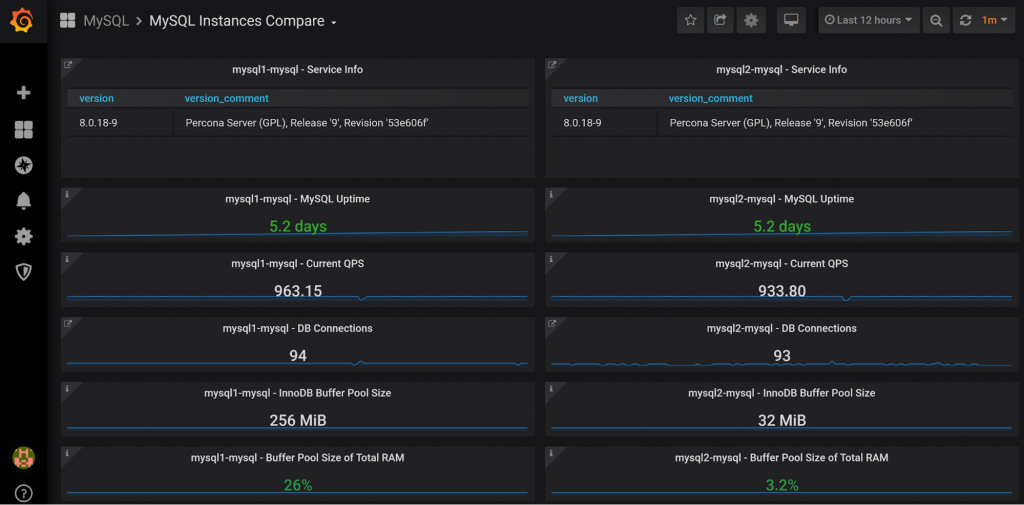
Task: Click the Grafana logo home icon
Action: click(23, 21)
